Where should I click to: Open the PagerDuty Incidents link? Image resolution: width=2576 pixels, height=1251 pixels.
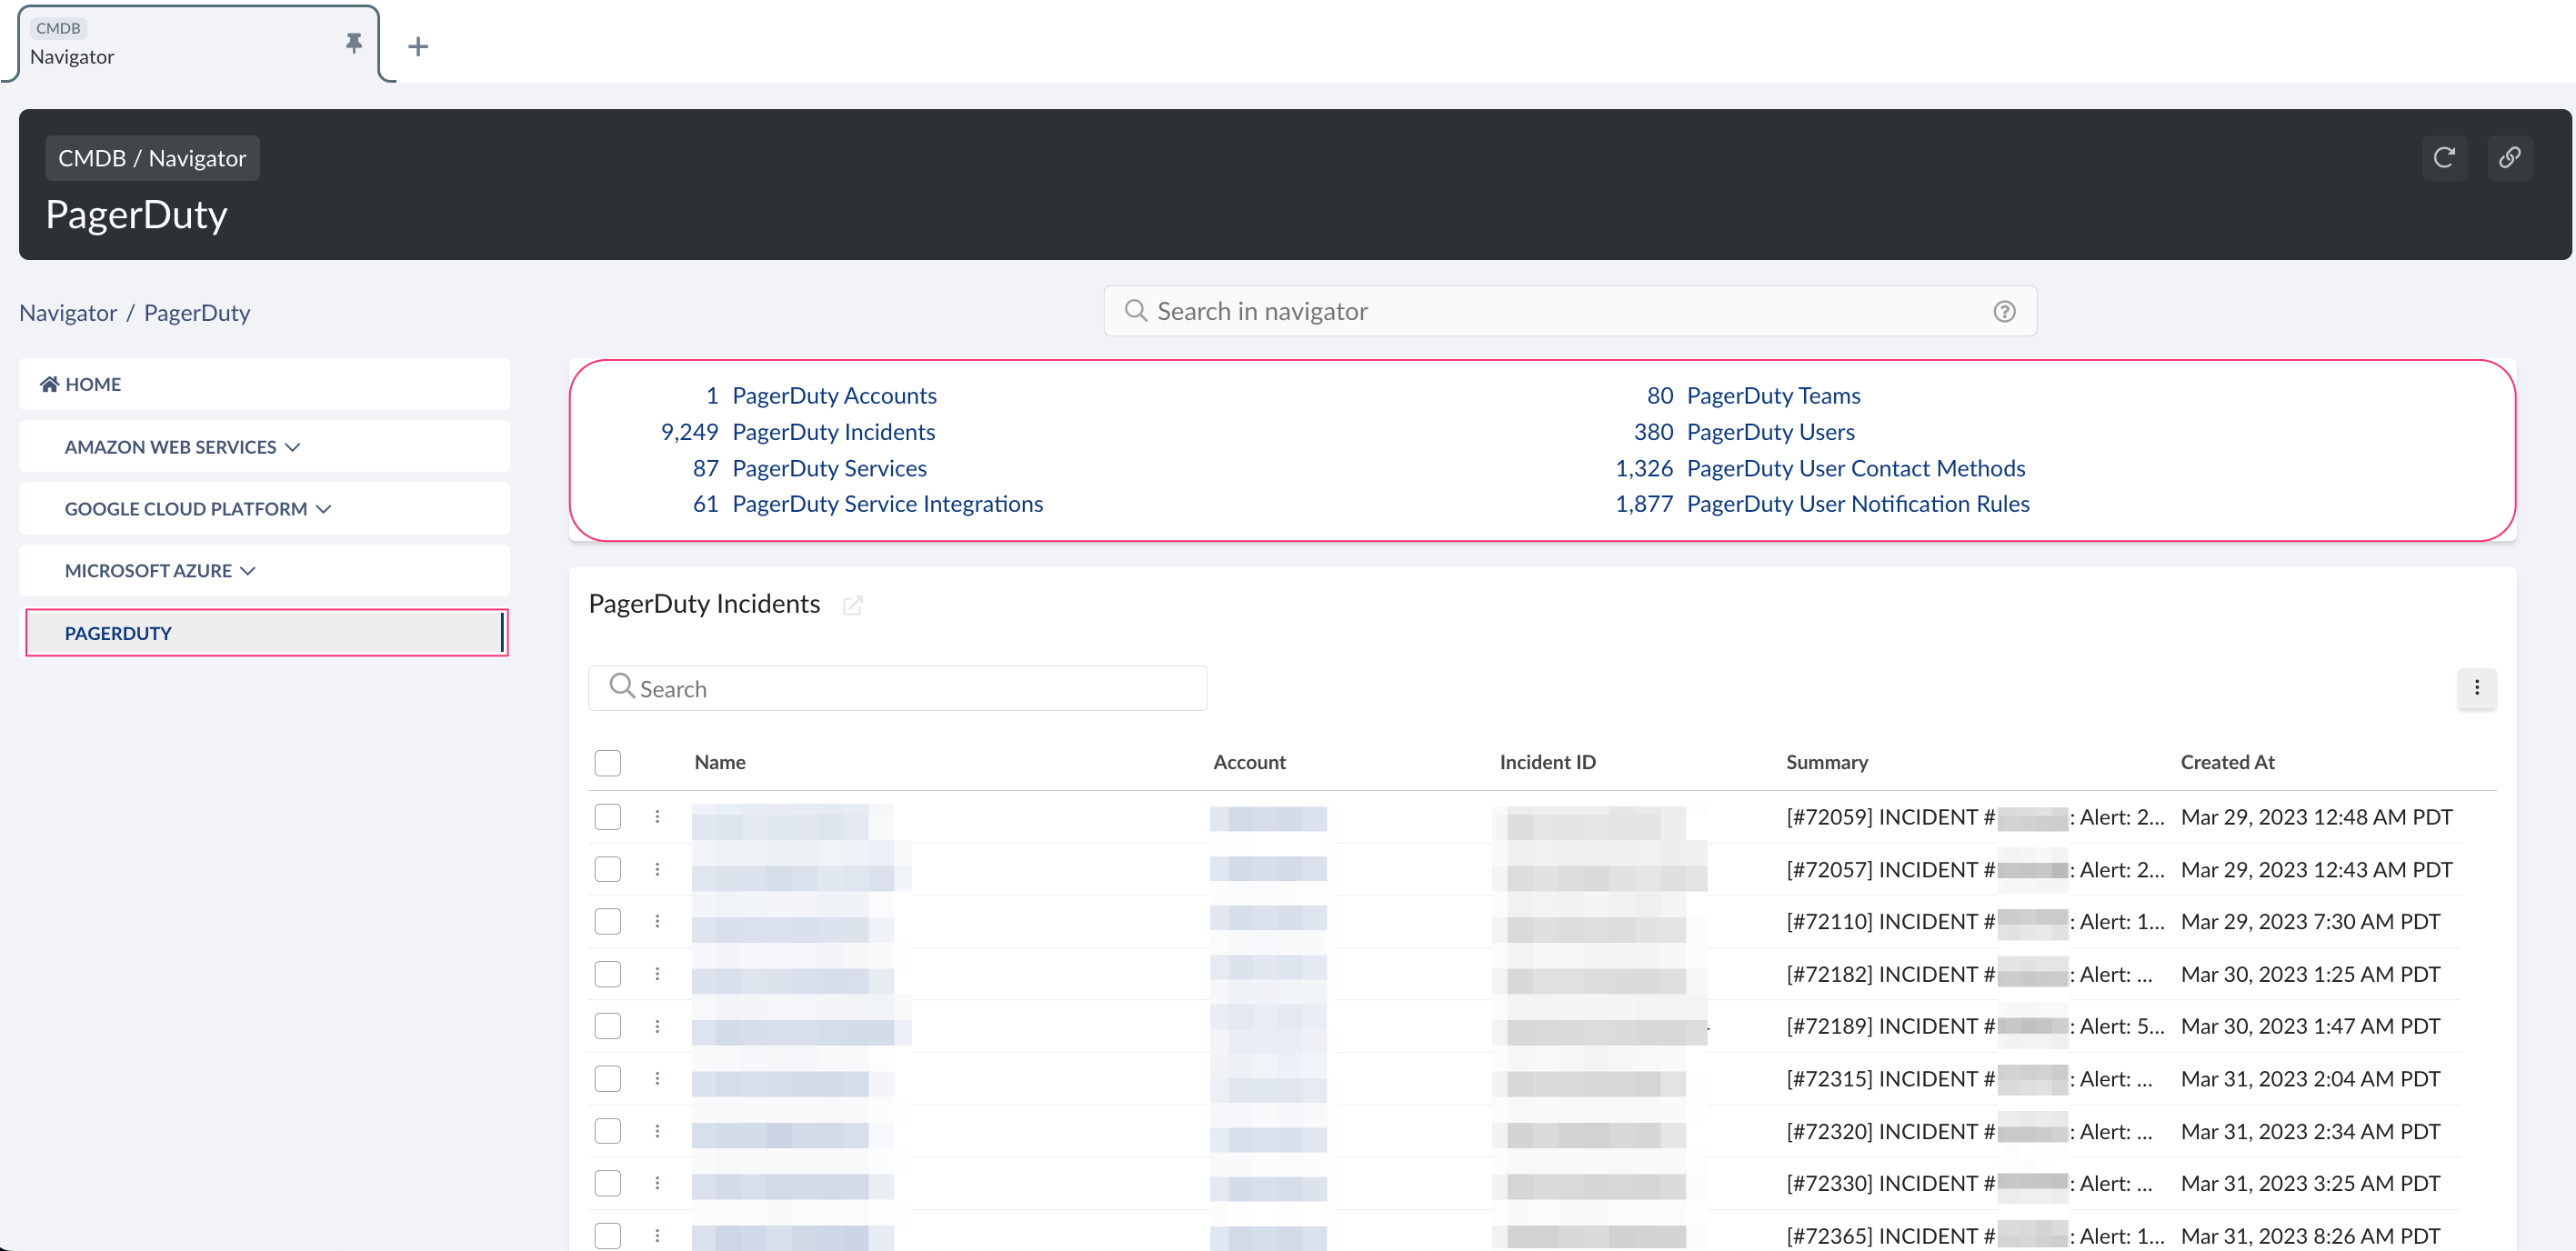point(833,431)
